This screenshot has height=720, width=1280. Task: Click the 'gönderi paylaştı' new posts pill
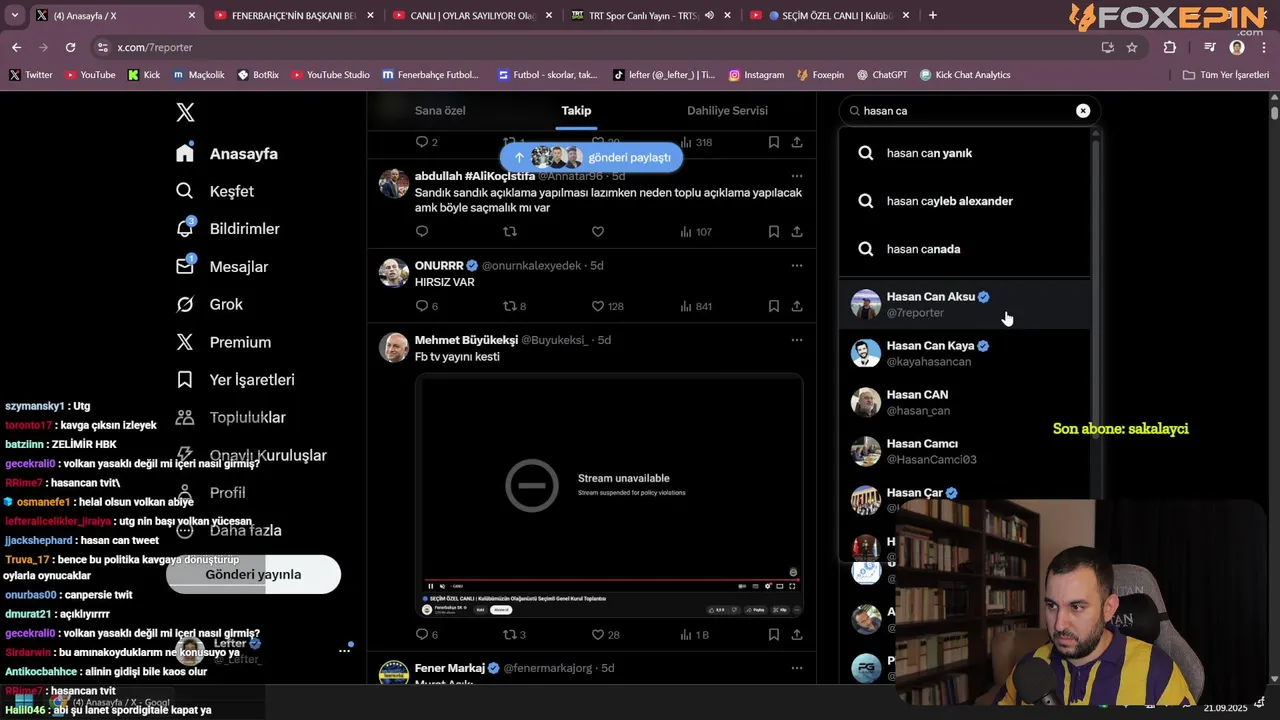591,157
